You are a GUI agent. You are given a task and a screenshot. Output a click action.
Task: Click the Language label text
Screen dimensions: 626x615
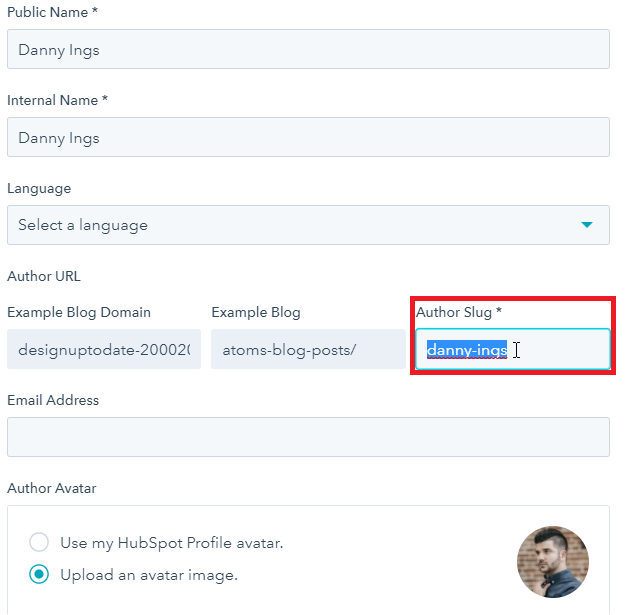[39, 188]
